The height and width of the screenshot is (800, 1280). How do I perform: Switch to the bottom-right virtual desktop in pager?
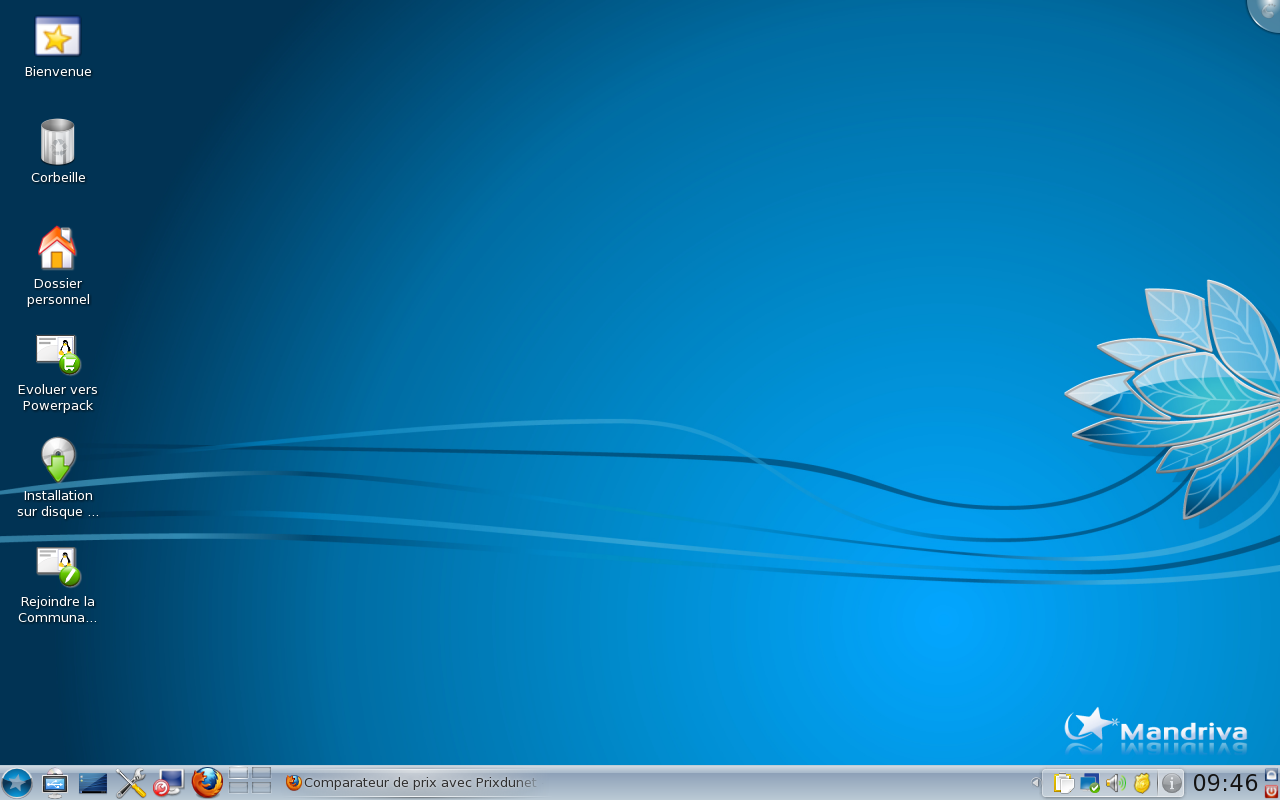point(261,789)
